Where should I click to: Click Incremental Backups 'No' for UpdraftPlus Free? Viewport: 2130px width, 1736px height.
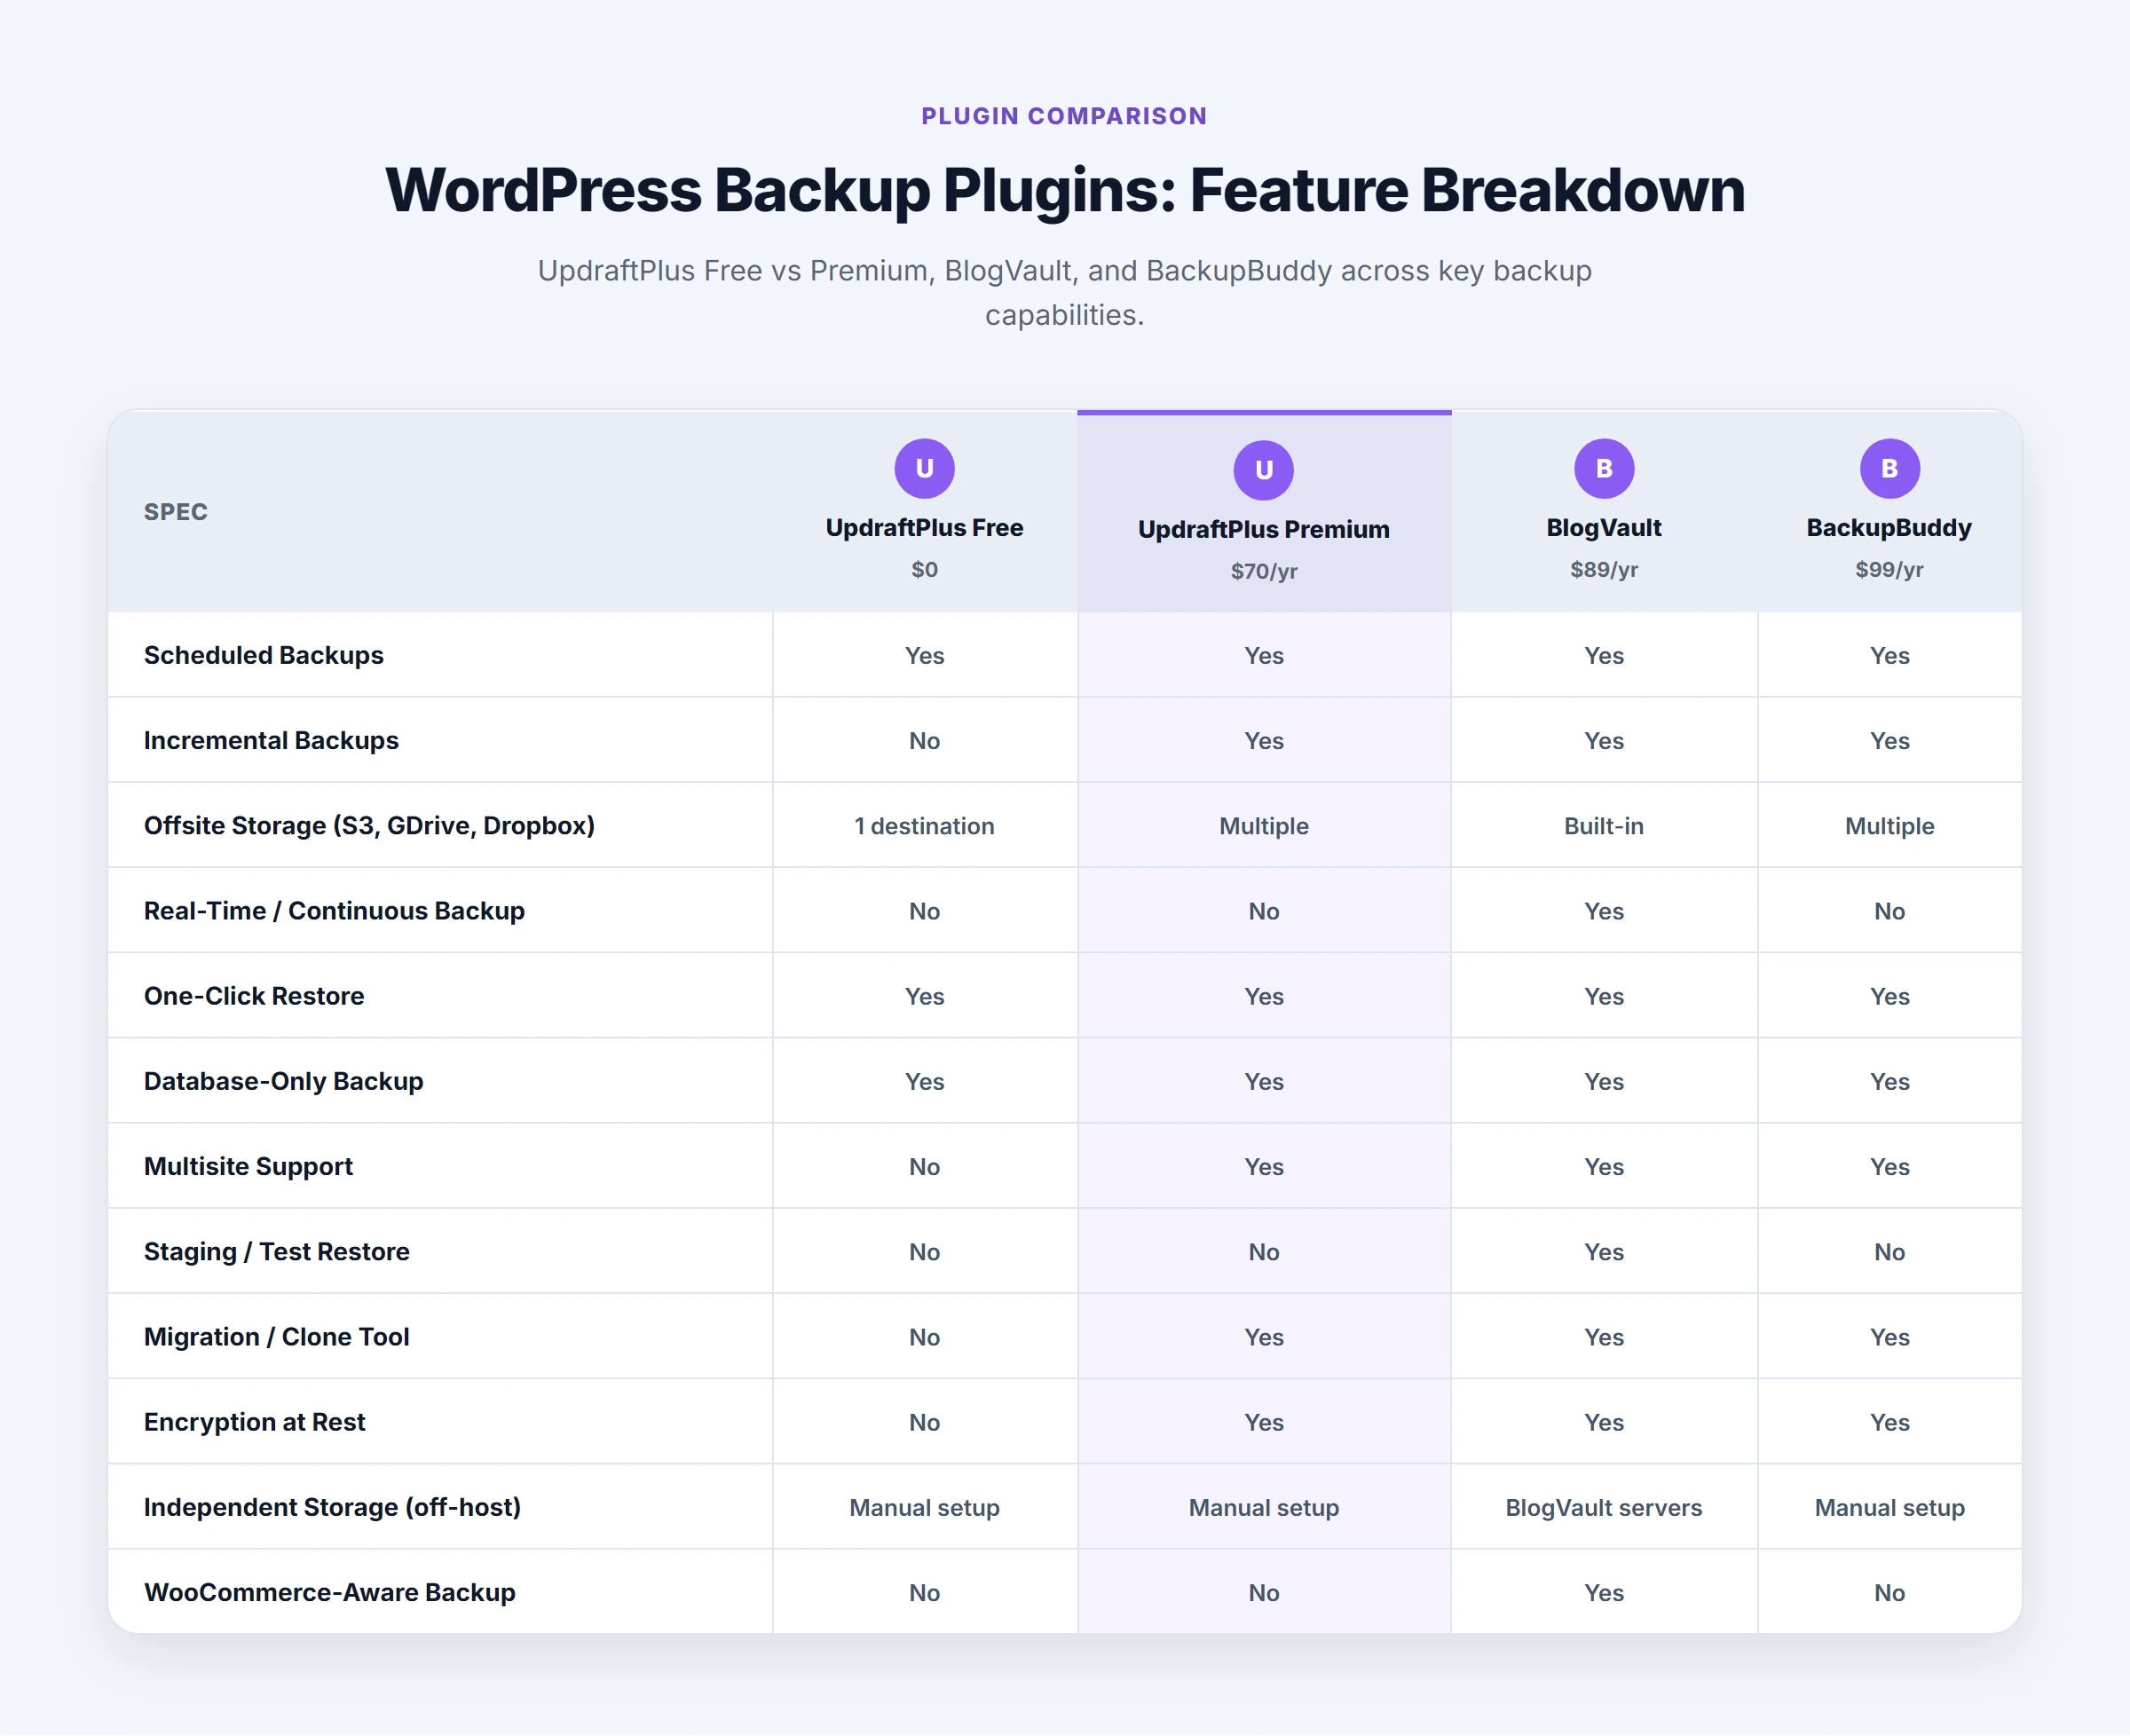coord(924,741)
